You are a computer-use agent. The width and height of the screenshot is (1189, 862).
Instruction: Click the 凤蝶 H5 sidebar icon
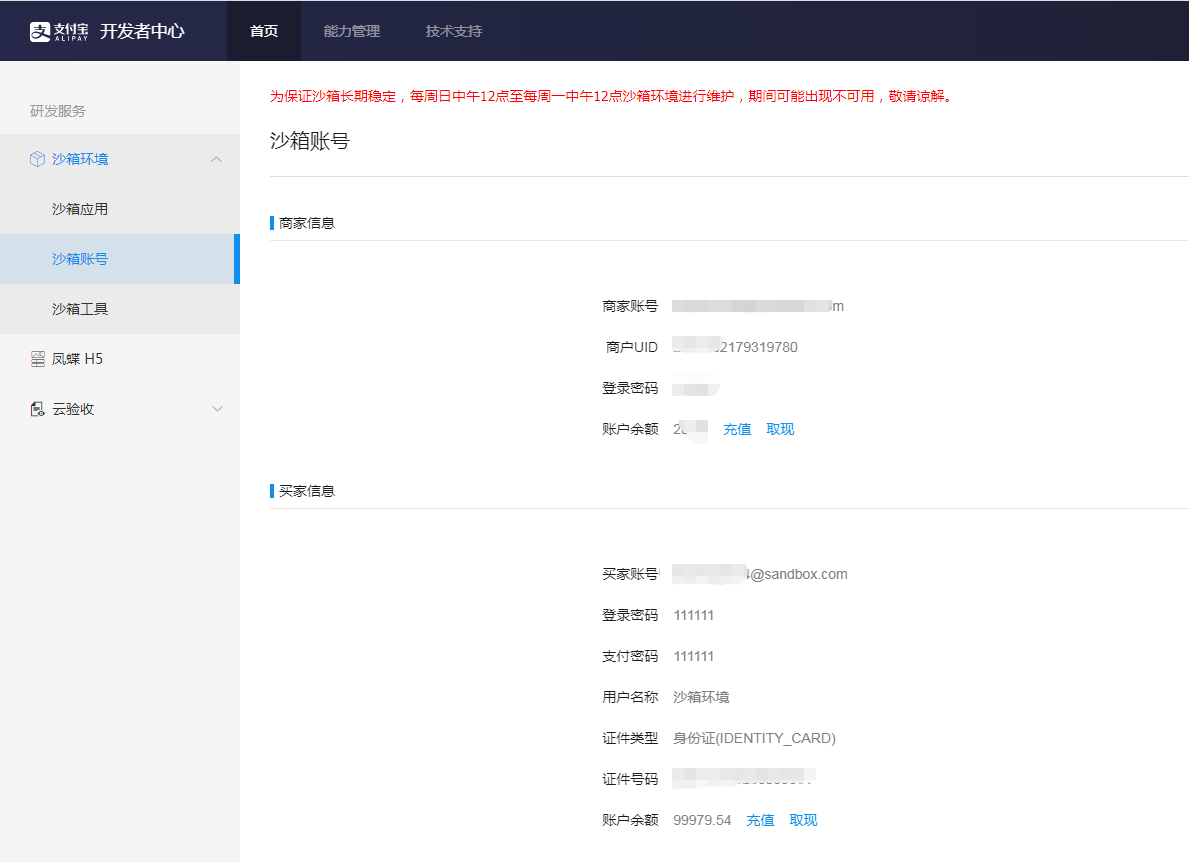(x=37, y=359)
